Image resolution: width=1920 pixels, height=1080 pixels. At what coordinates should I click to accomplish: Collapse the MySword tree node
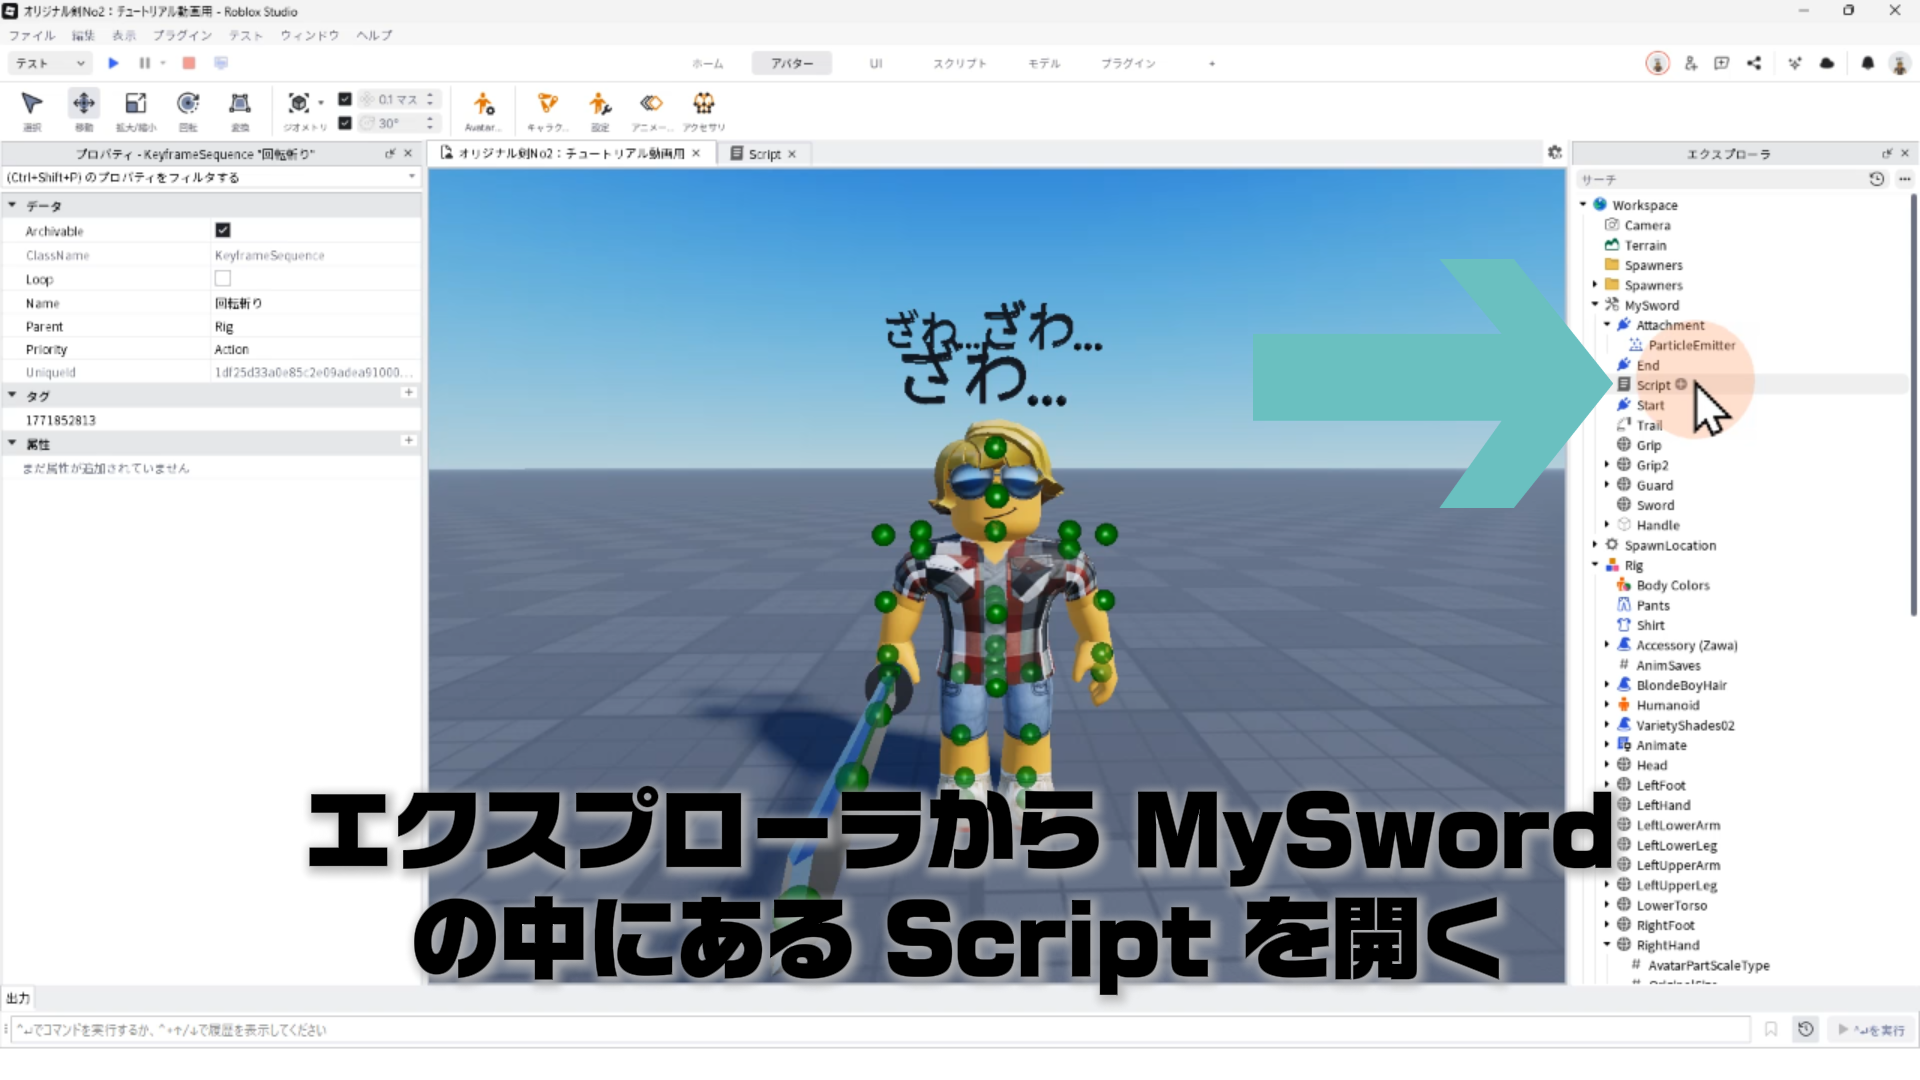(1595, 305)
